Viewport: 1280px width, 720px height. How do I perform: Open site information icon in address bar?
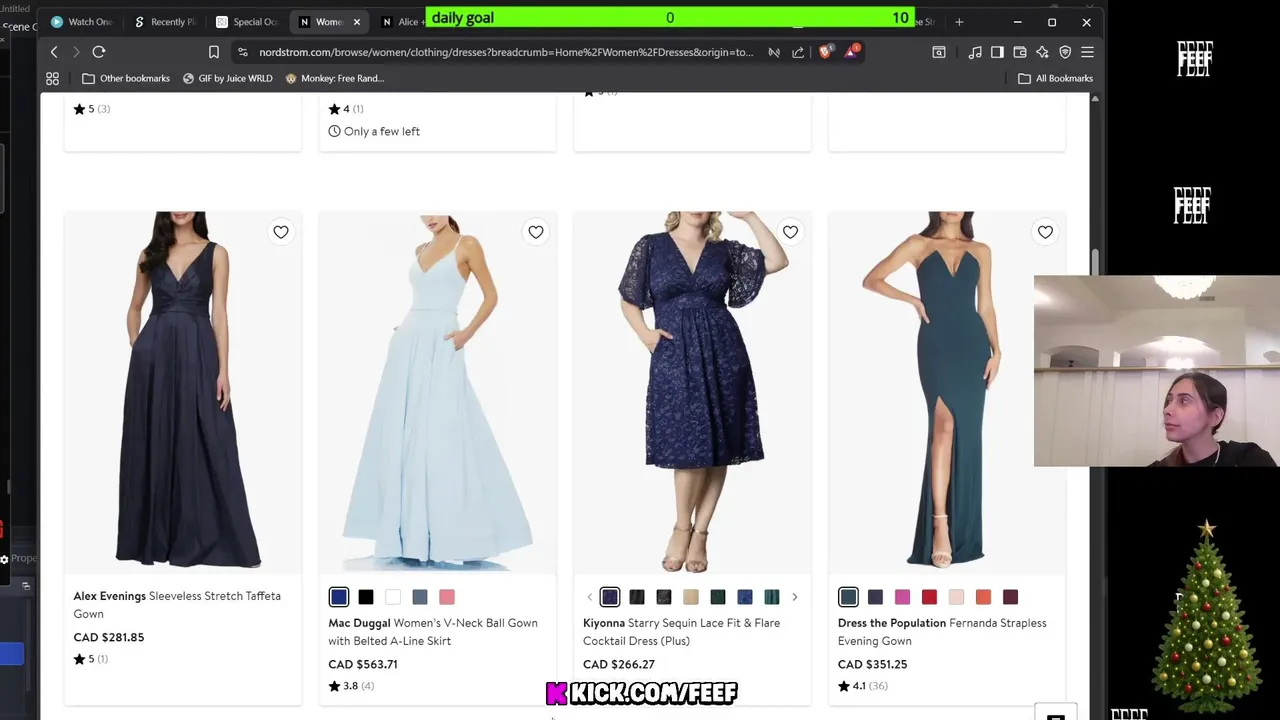tap(242, 52)
